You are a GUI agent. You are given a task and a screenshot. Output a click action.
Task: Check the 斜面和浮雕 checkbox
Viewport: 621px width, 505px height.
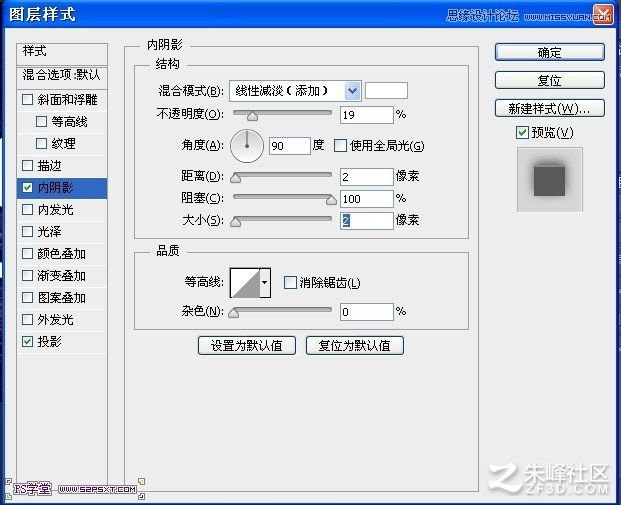tap(27, 99)
